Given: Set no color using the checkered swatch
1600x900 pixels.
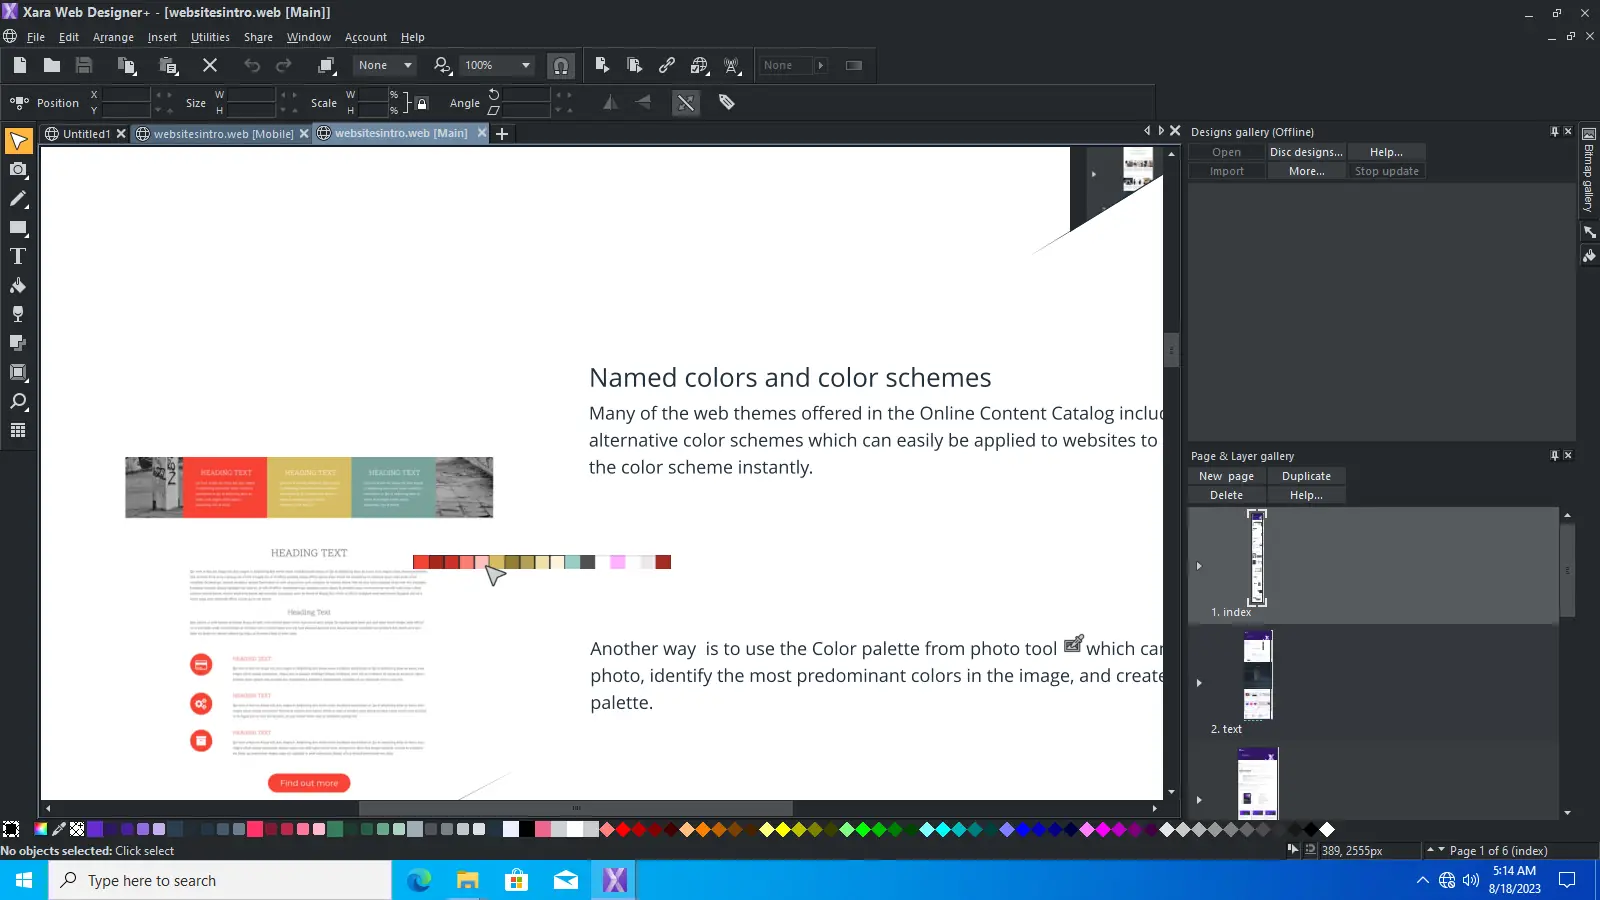Looking at the screenshot, I should (x=77, y=829).
